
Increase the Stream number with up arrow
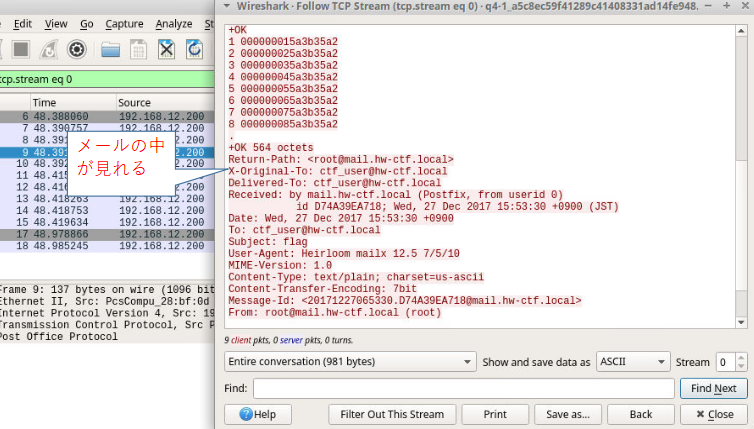741,357
